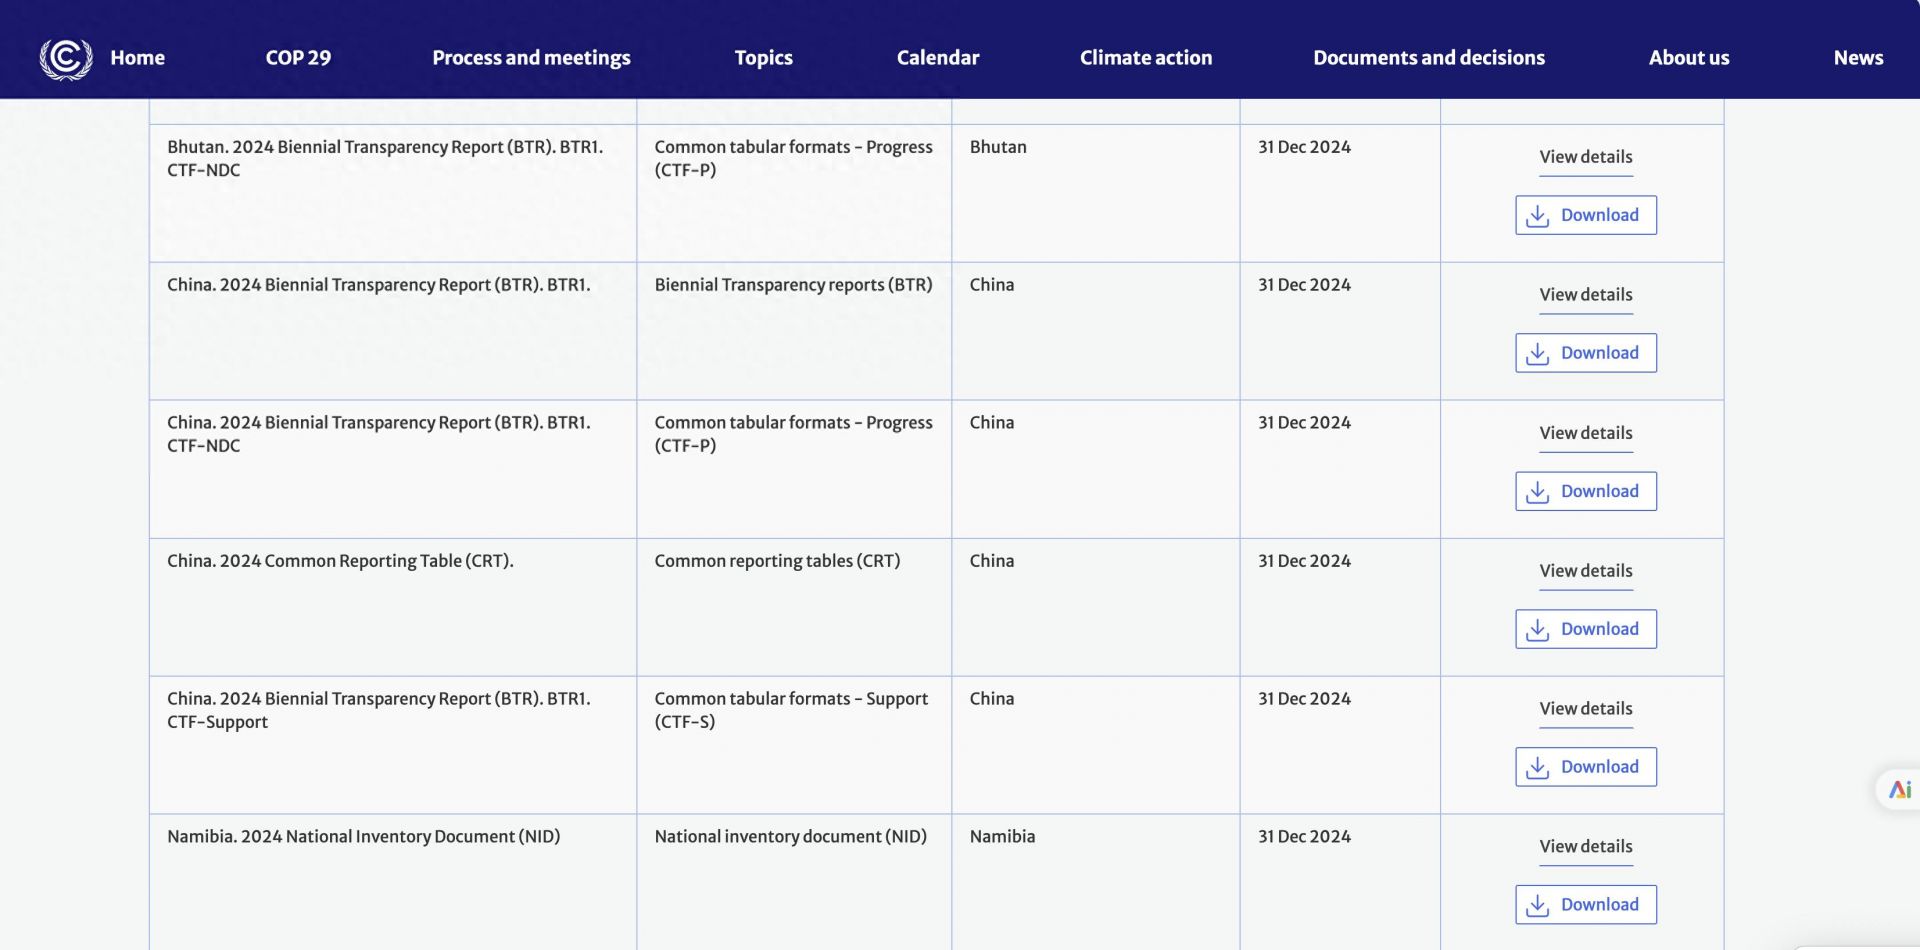Go to the Home menu item

point(138,58)
